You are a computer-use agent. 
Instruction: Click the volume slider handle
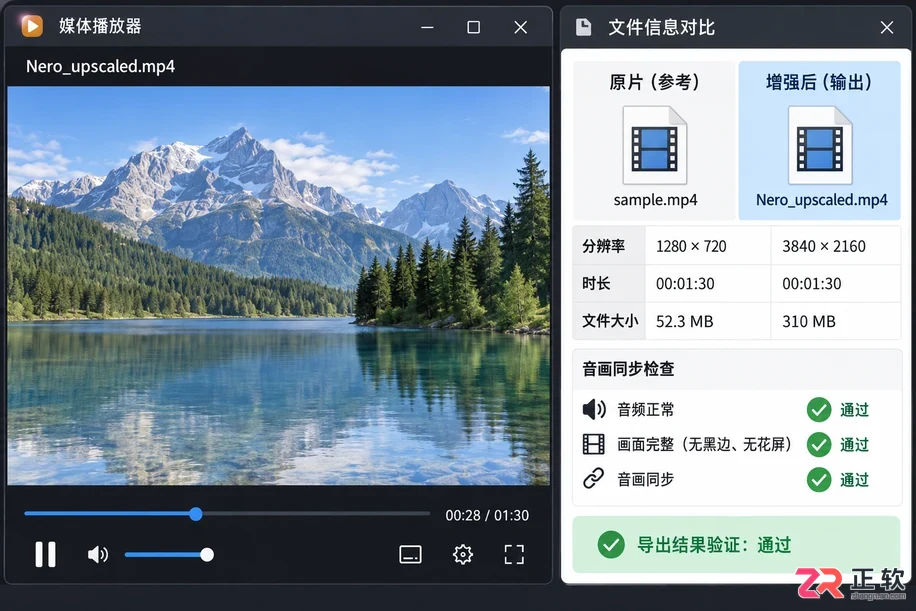[x=207, y=554]
